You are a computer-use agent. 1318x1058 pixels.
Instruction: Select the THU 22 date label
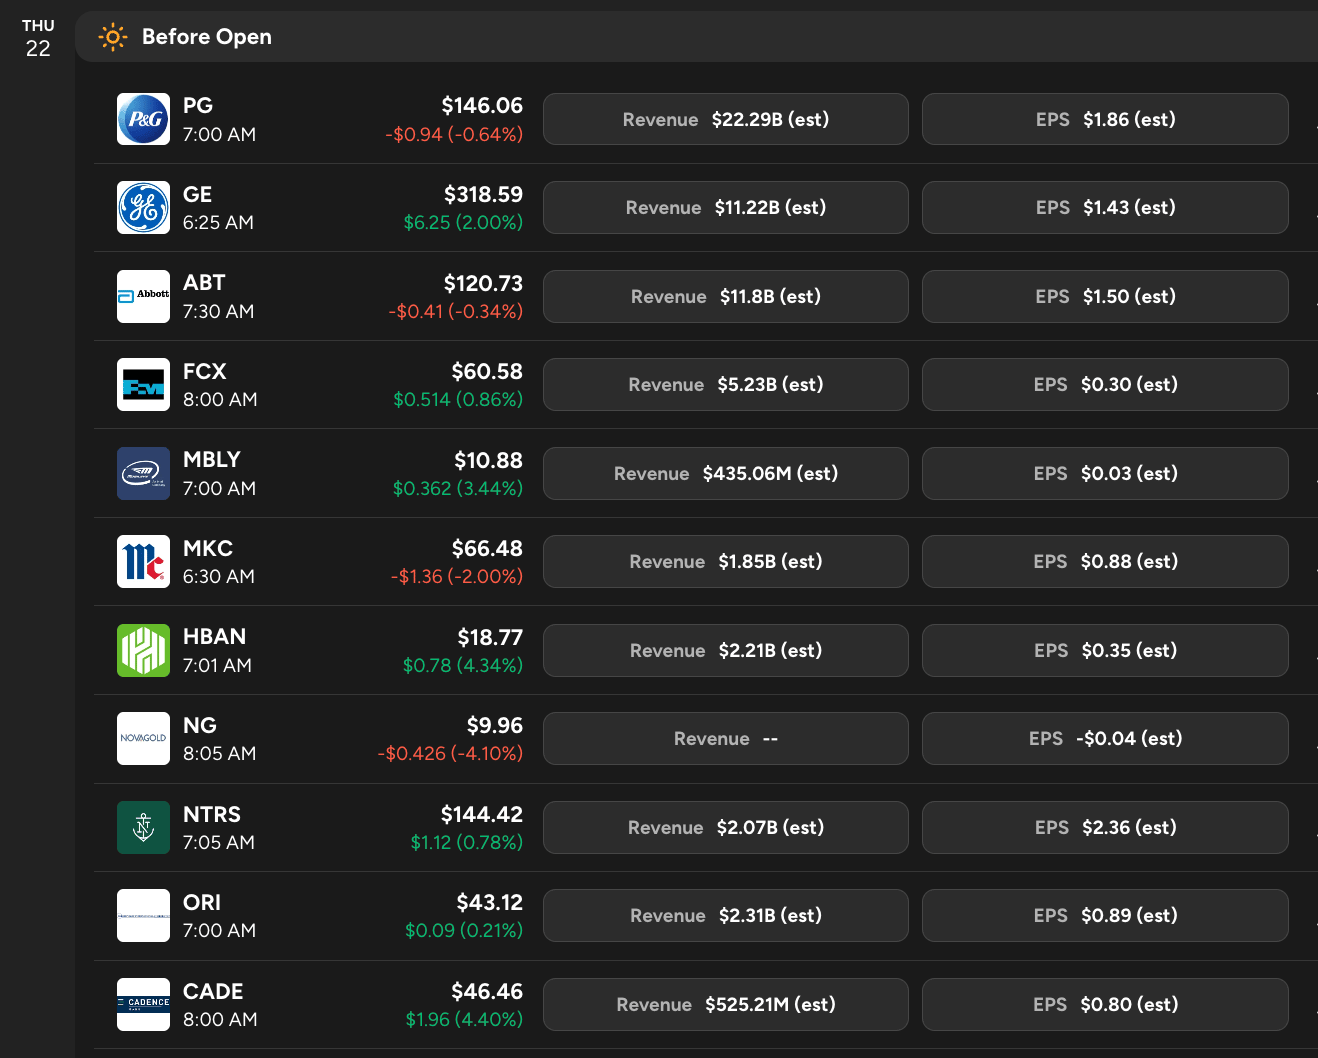click(38, 38)
